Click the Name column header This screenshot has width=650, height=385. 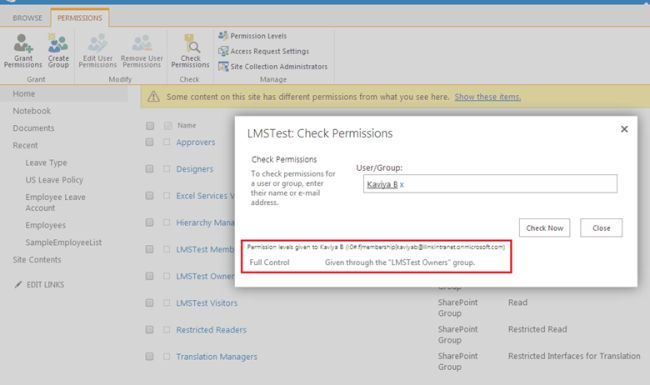tap(187, 125)
